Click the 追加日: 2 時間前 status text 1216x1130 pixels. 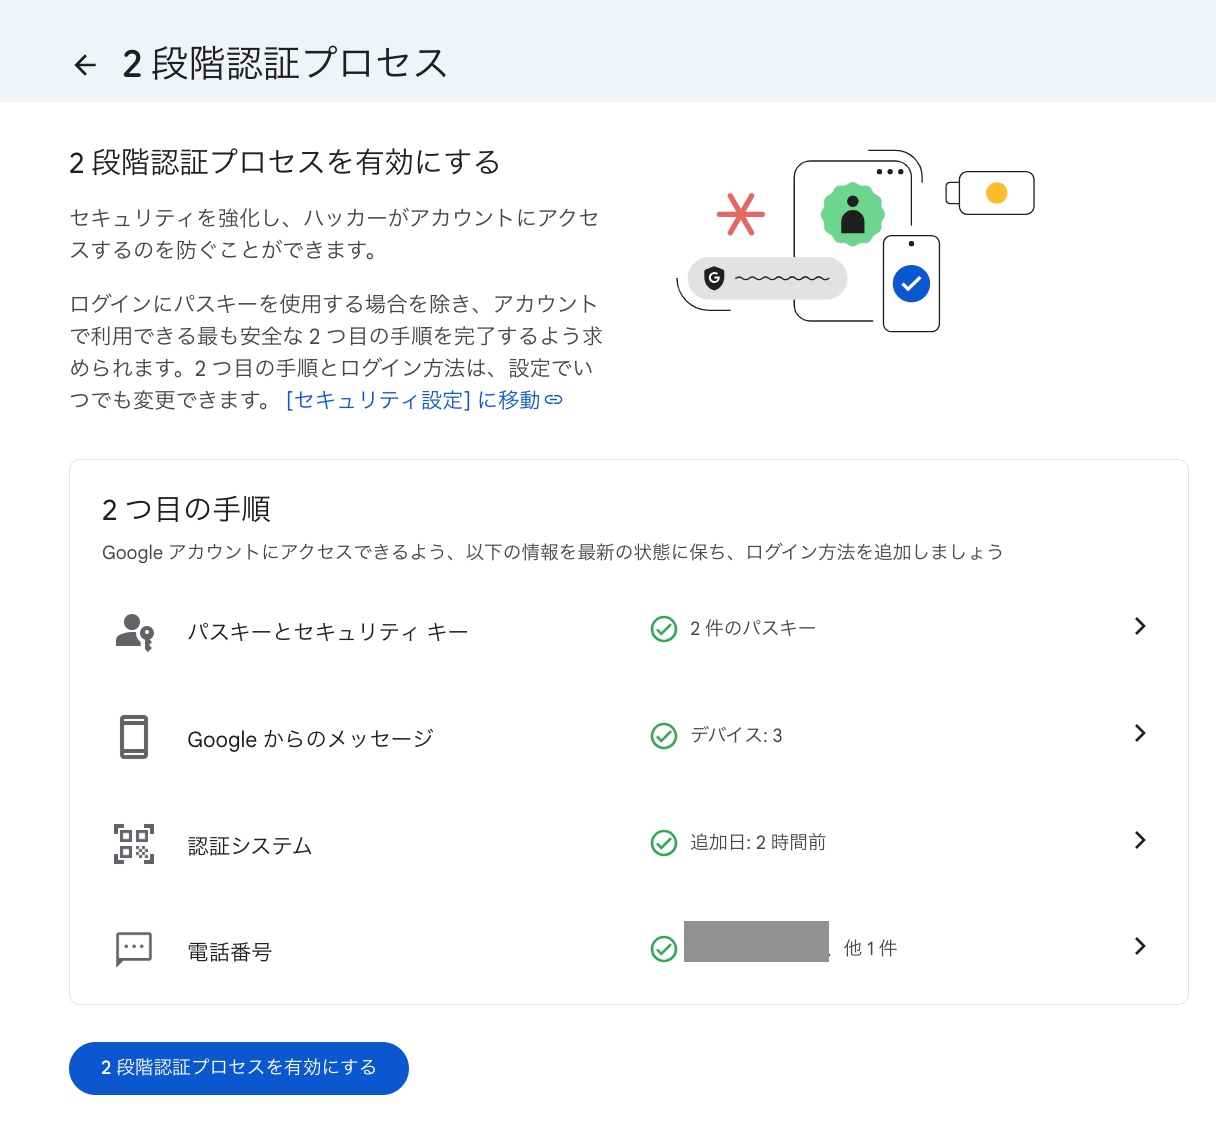point(758,842)
